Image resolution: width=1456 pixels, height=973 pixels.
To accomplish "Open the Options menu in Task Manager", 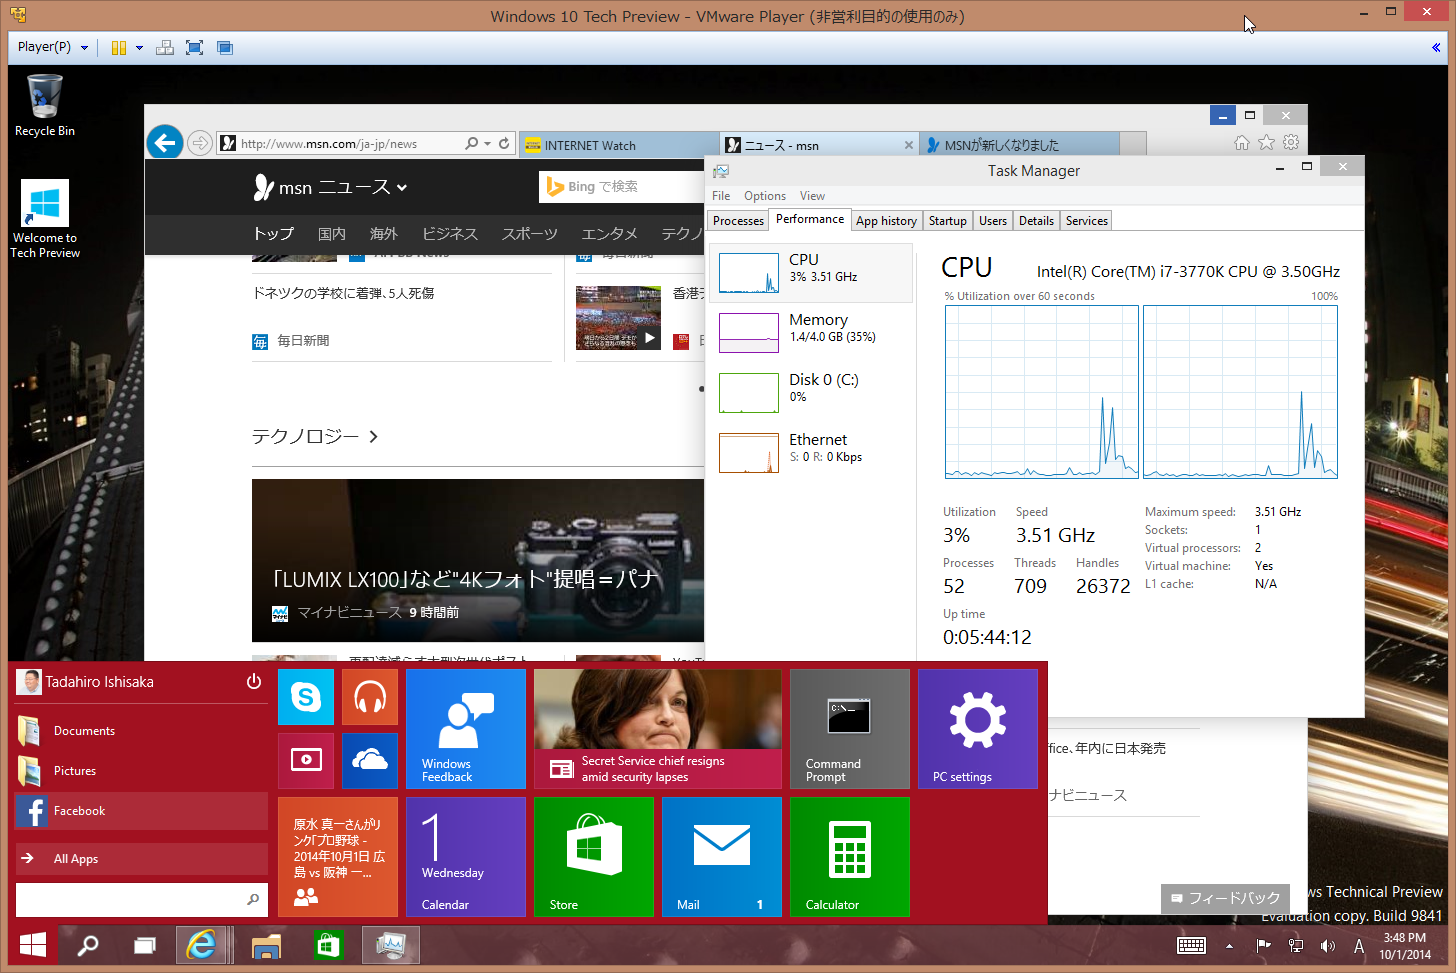I will (764, 195).
